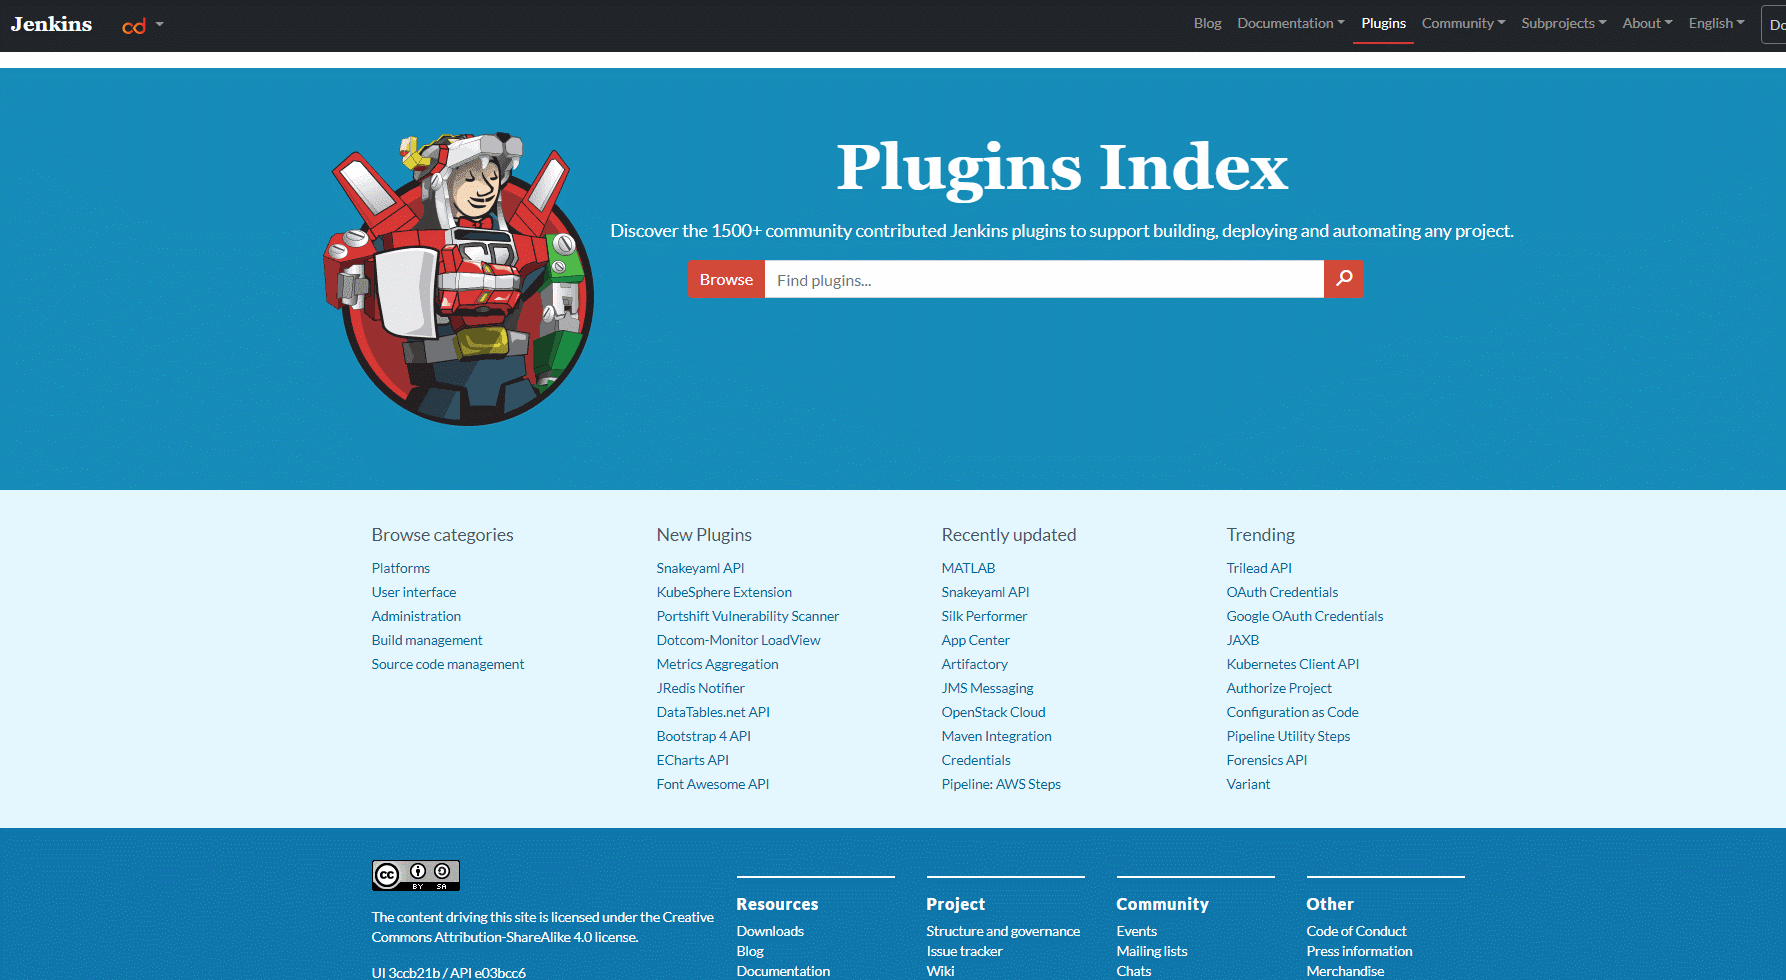Screen dimensions: 1786x980
Task: Open the Blog nav link
Action: (1207, 23)
